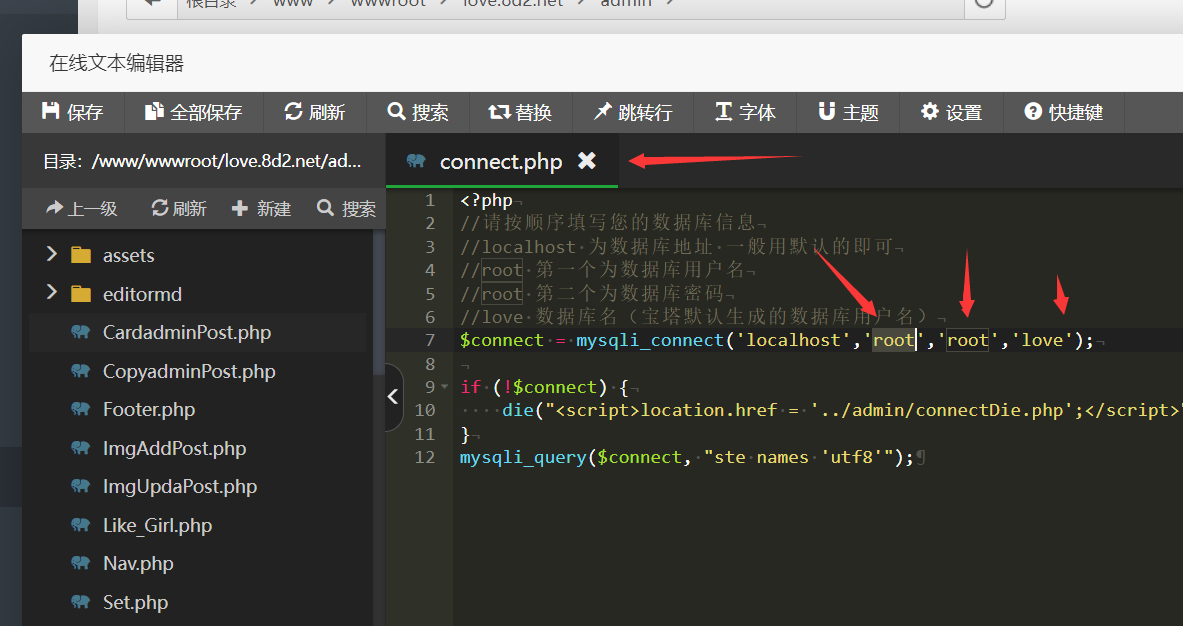Click the PHP icon beside Footer.php
Viewport: 1183px width, 626px height.
[x=81, y=409]
